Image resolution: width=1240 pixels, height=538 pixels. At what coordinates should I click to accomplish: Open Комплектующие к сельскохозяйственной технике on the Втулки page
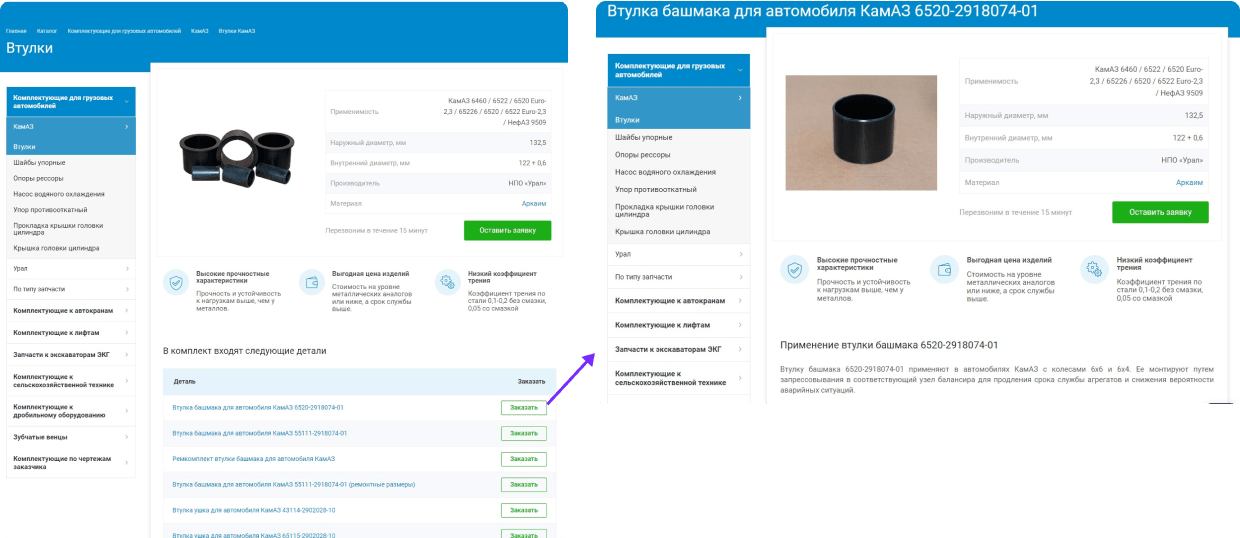[62, 381]
